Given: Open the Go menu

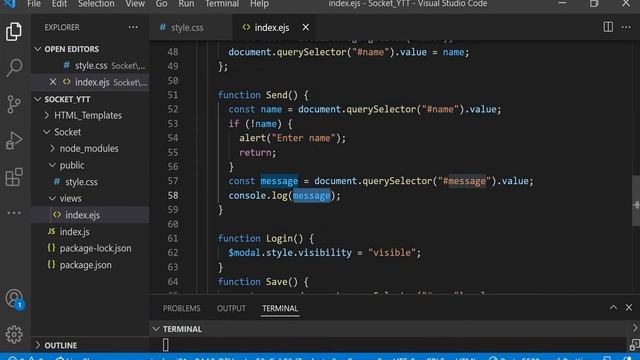Looking at the screenshot, I should tap(161, 4).
